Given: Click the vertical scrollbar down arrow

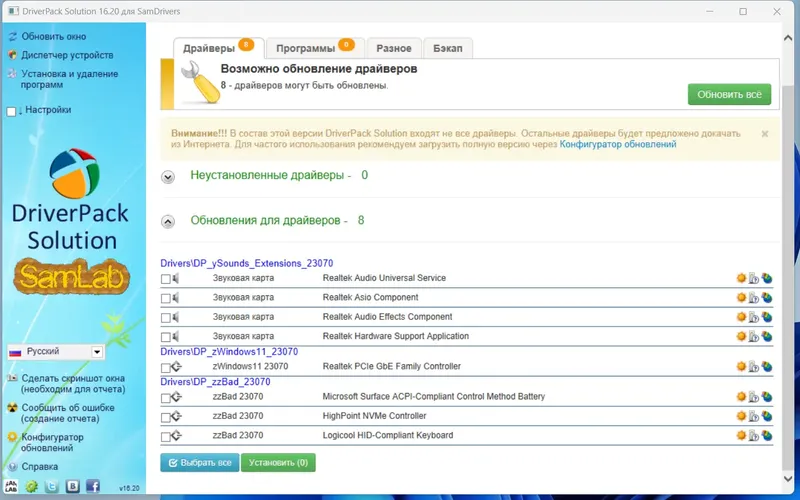Looking at the screenshot, I should click(x=788, y=479).
